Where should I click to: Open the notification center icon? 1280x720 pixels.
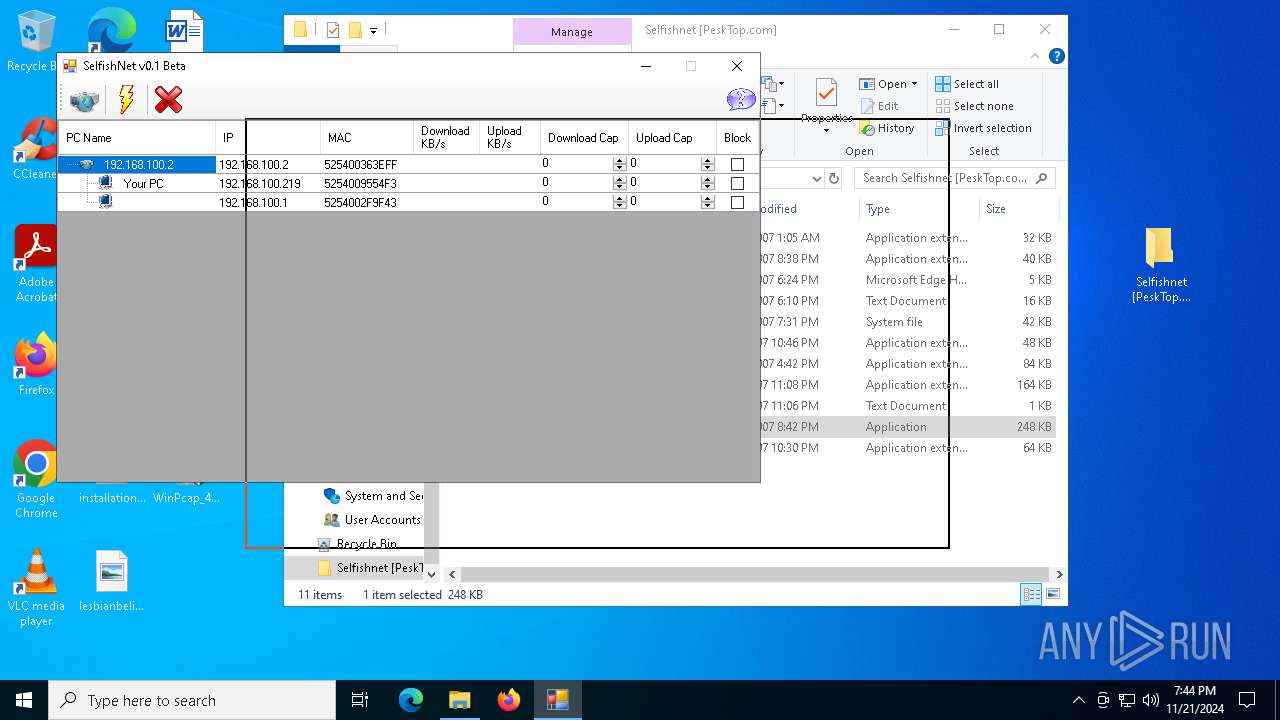click(x=1247, y=700)
